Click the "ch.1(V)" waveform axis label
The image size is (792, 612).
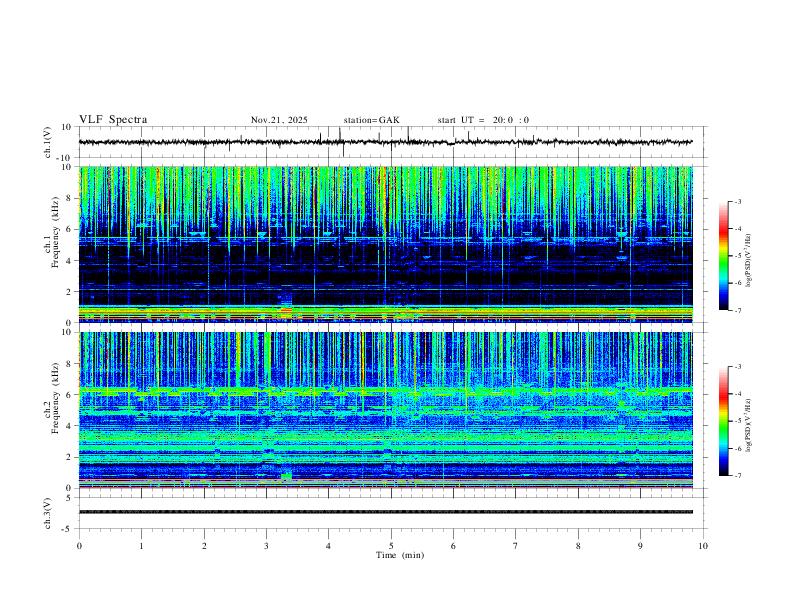[x=48, y=142]
